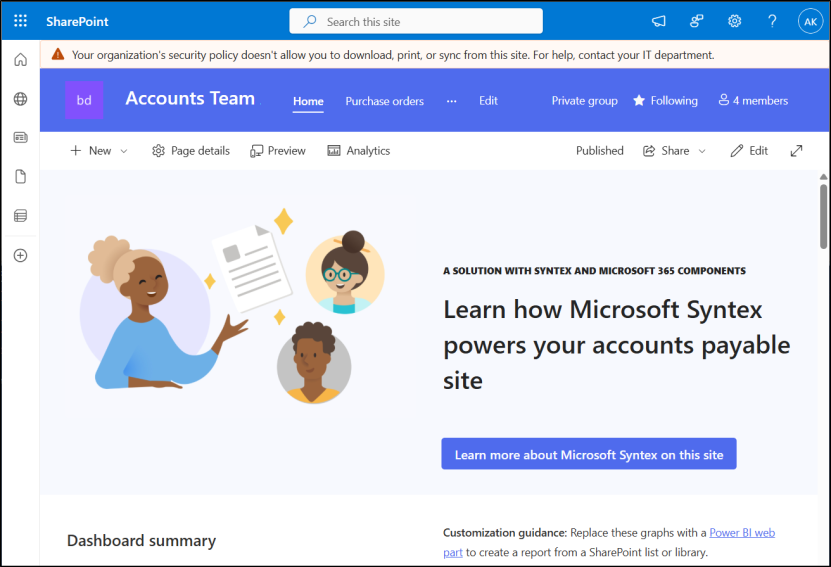Click the Share button
Image resolution: width=831 pixels, height=567 pixels.
[666, 151]
